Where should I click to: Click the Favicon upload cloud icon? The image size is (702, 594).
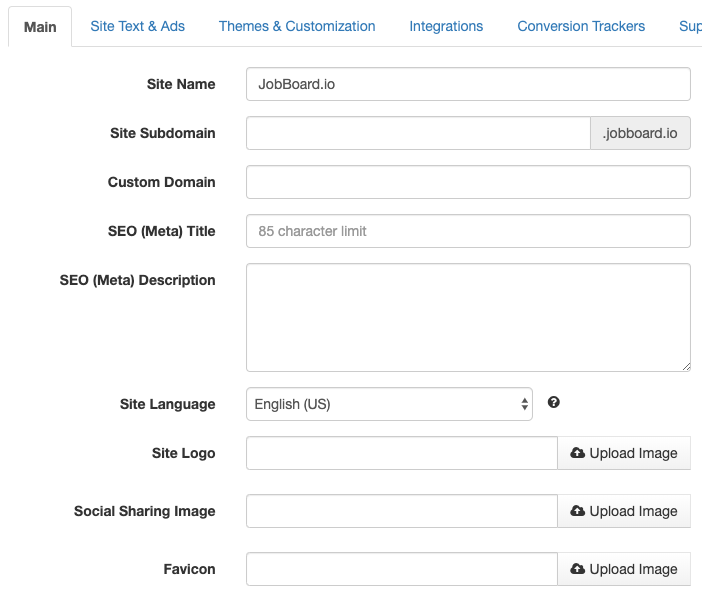point(578,569)
